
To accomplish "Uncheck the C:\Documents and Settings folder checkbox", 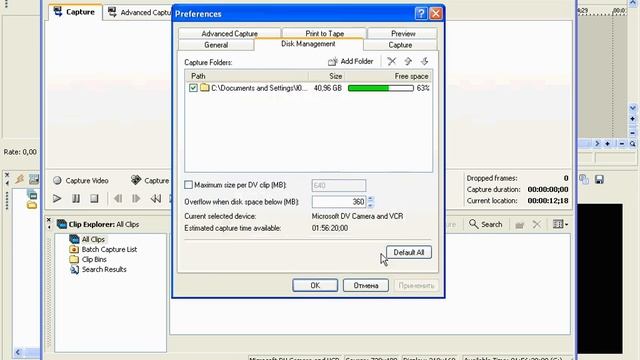I will tap(193, 88).
